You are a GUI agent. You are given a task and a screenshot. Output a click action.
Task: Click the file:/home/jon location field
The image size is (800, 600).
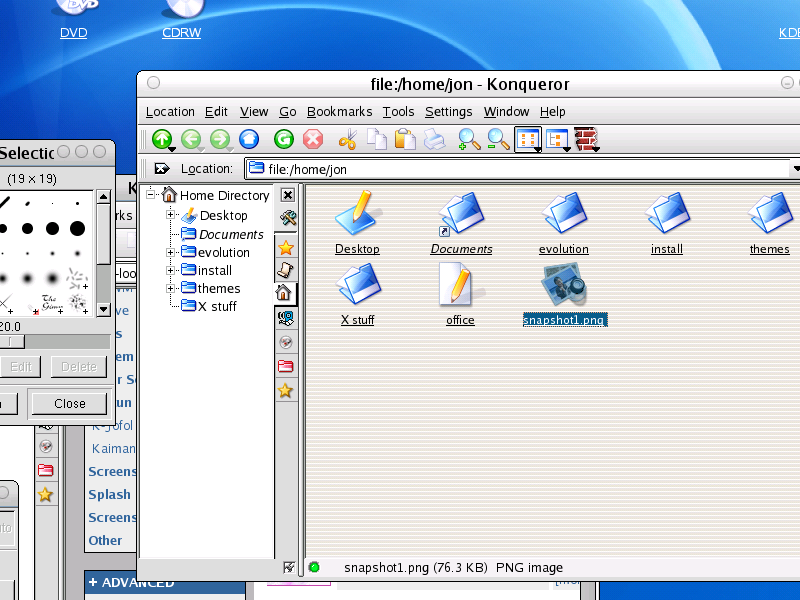[518, 169]
